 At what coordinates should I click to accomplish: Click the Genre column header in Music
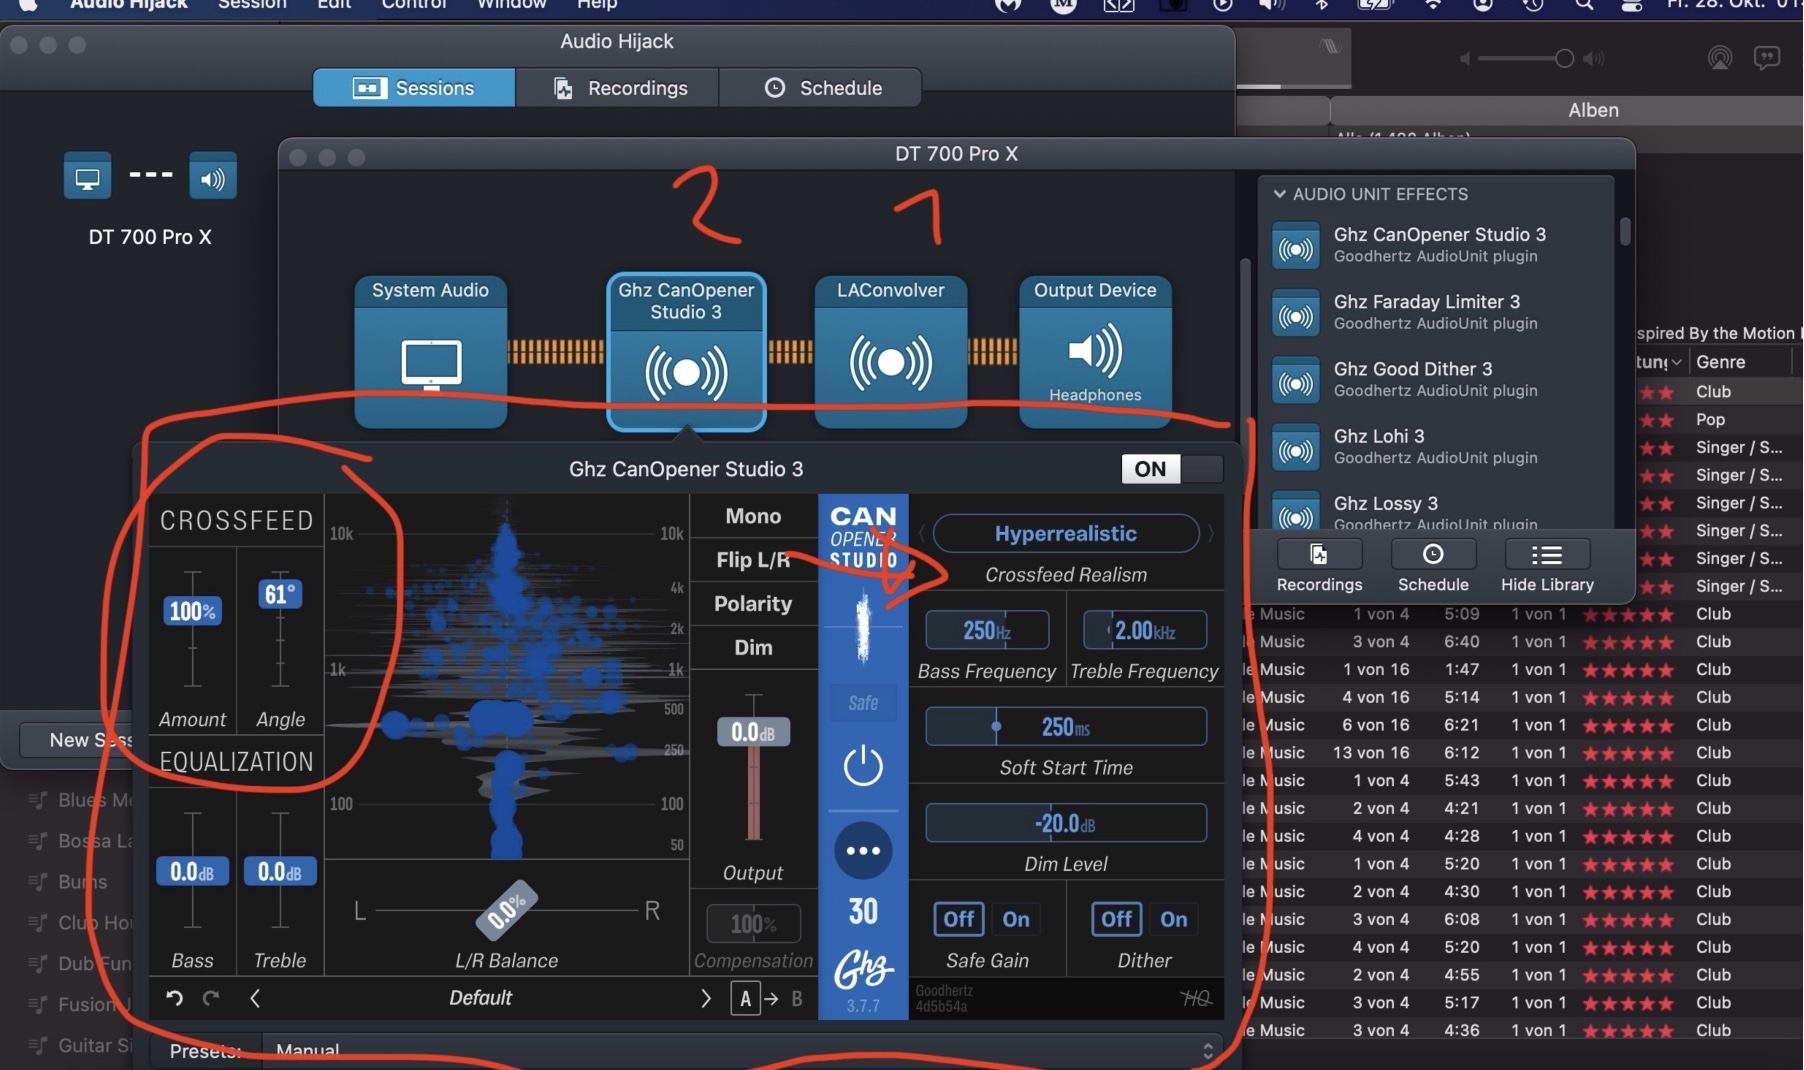pyautogui.click(x=1720, y=362)
